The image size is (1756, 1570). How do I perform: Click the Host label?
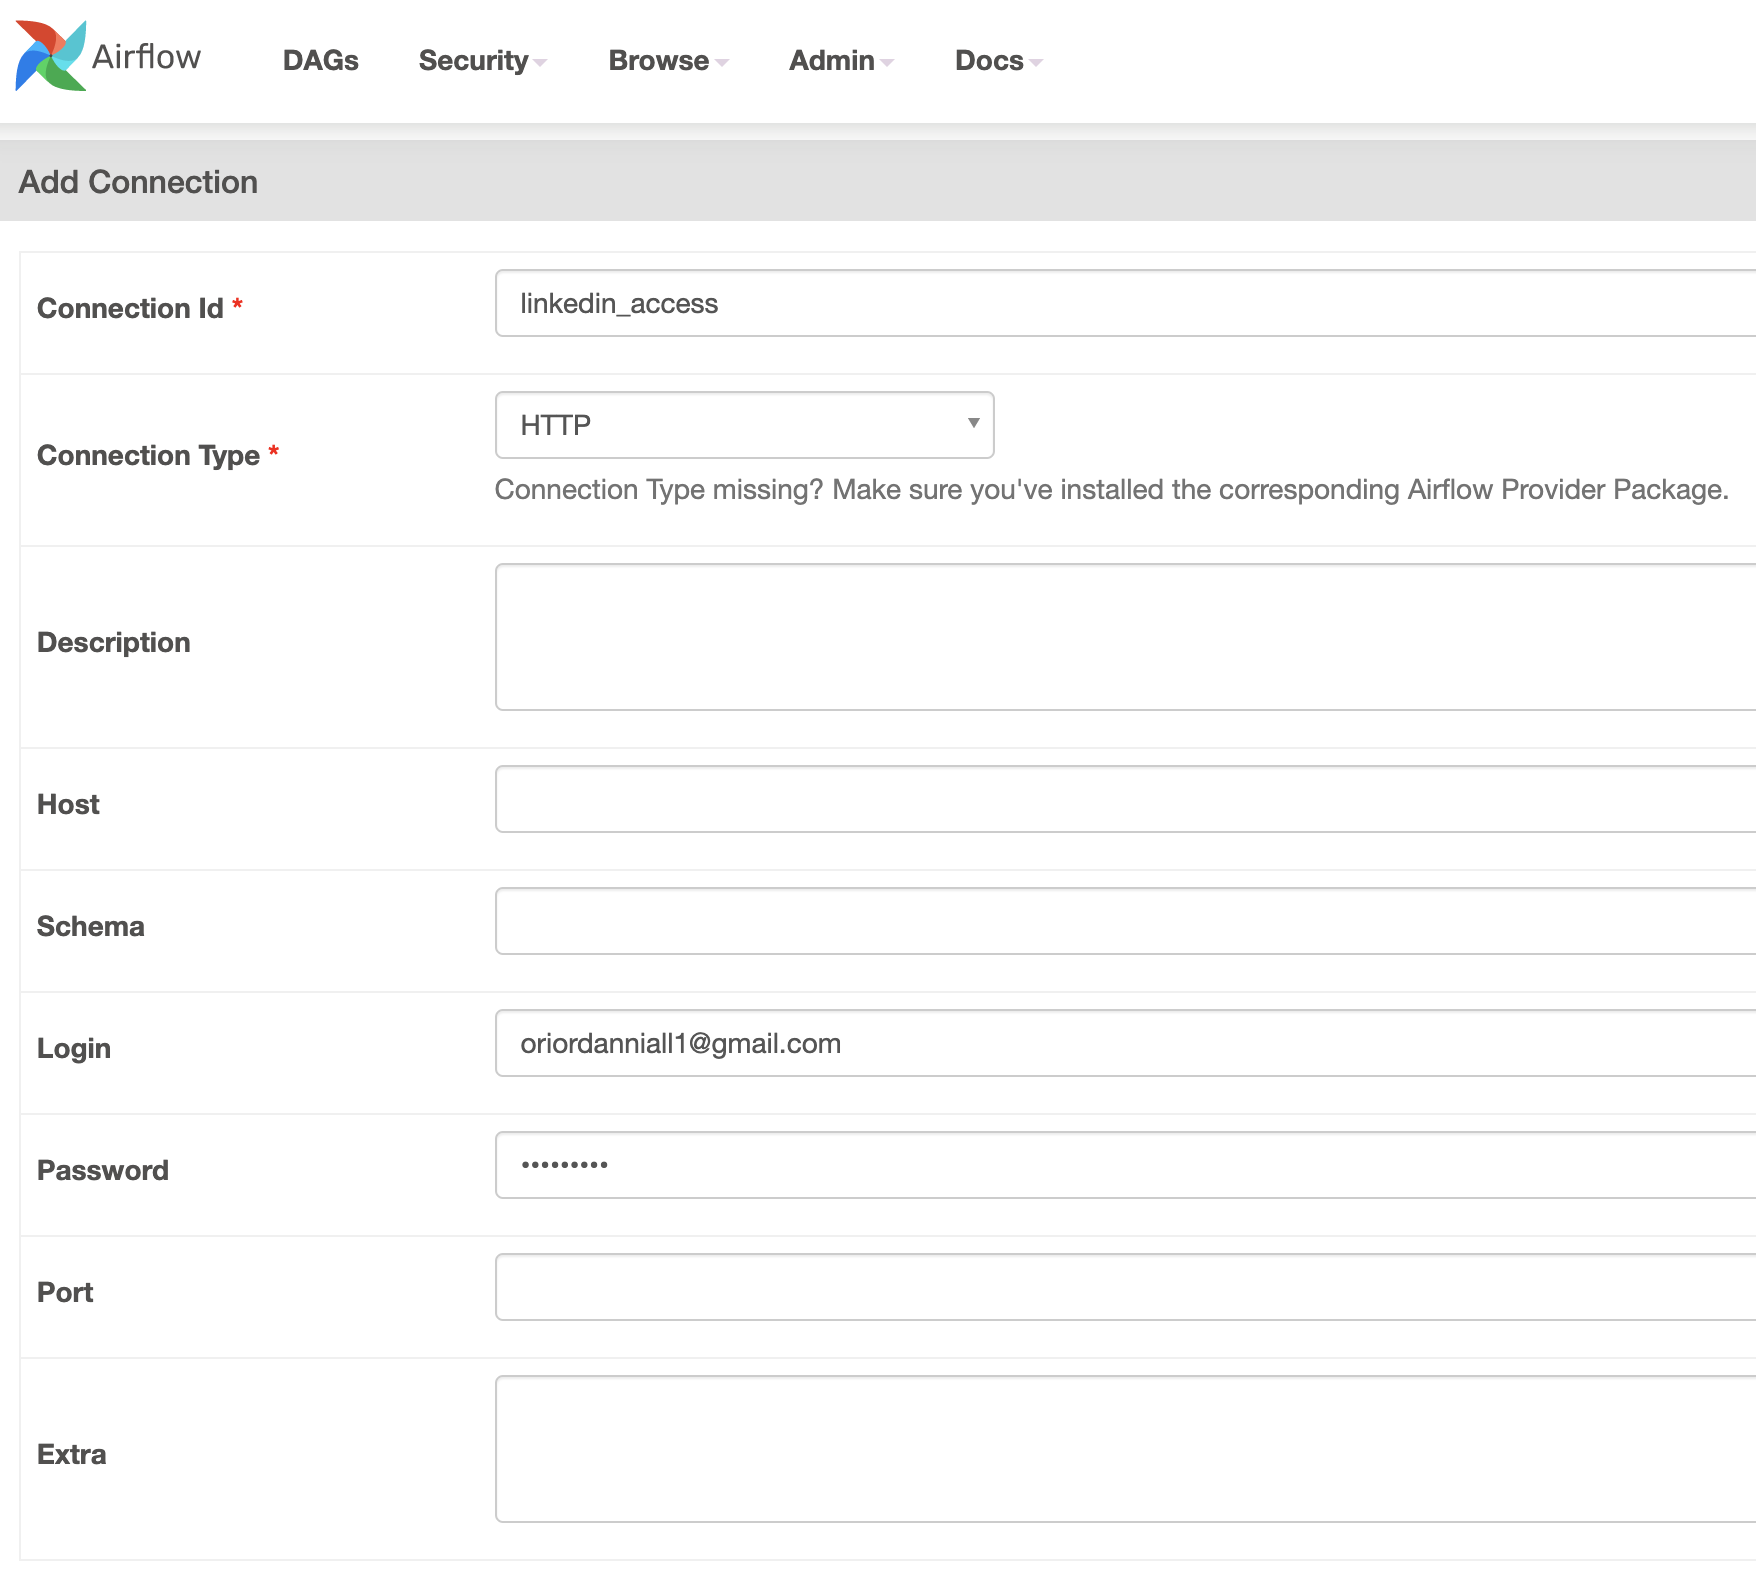68,804
